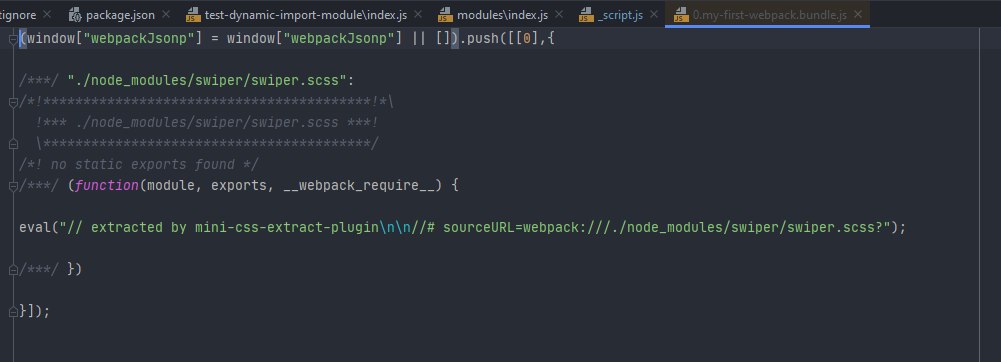Viewport: 1001px width, 362px height.
Task: Click the exports parameter
Action: point(238,186)
